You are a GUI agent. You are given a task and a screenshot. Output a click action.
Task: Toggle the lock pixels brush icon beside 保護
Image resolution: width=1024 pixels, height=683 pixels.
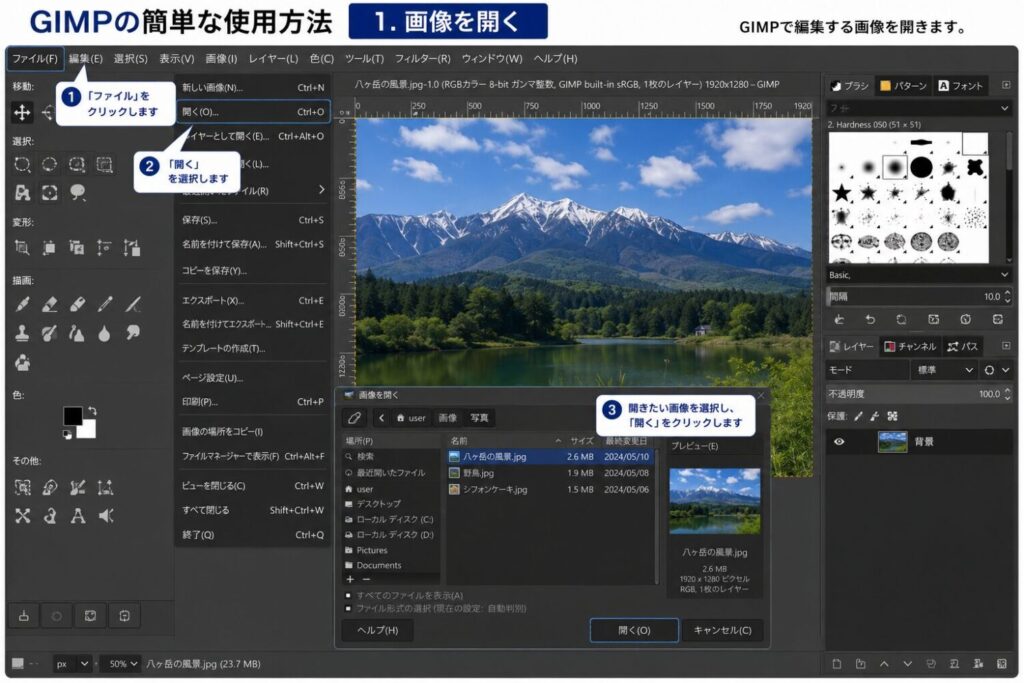tap(858, 417)
